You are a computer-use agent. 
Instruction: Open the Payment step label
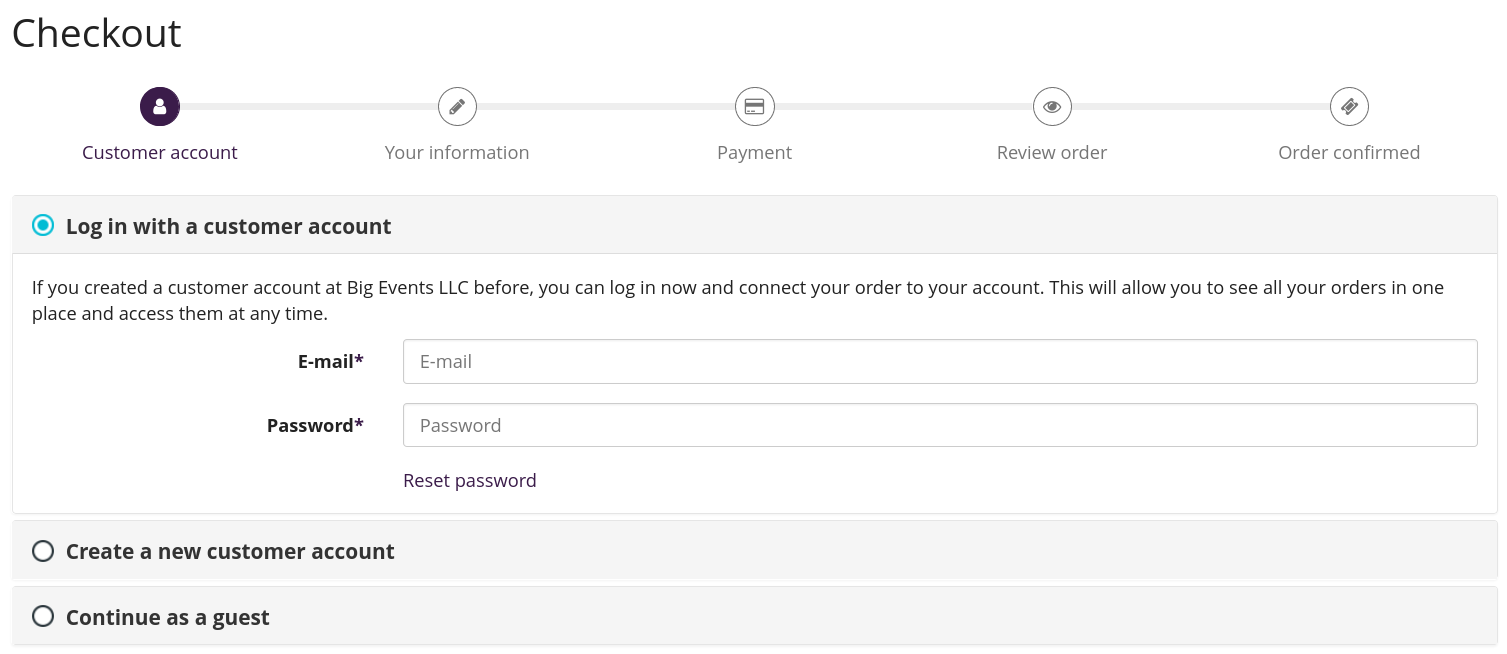click(x=755, y=152)
